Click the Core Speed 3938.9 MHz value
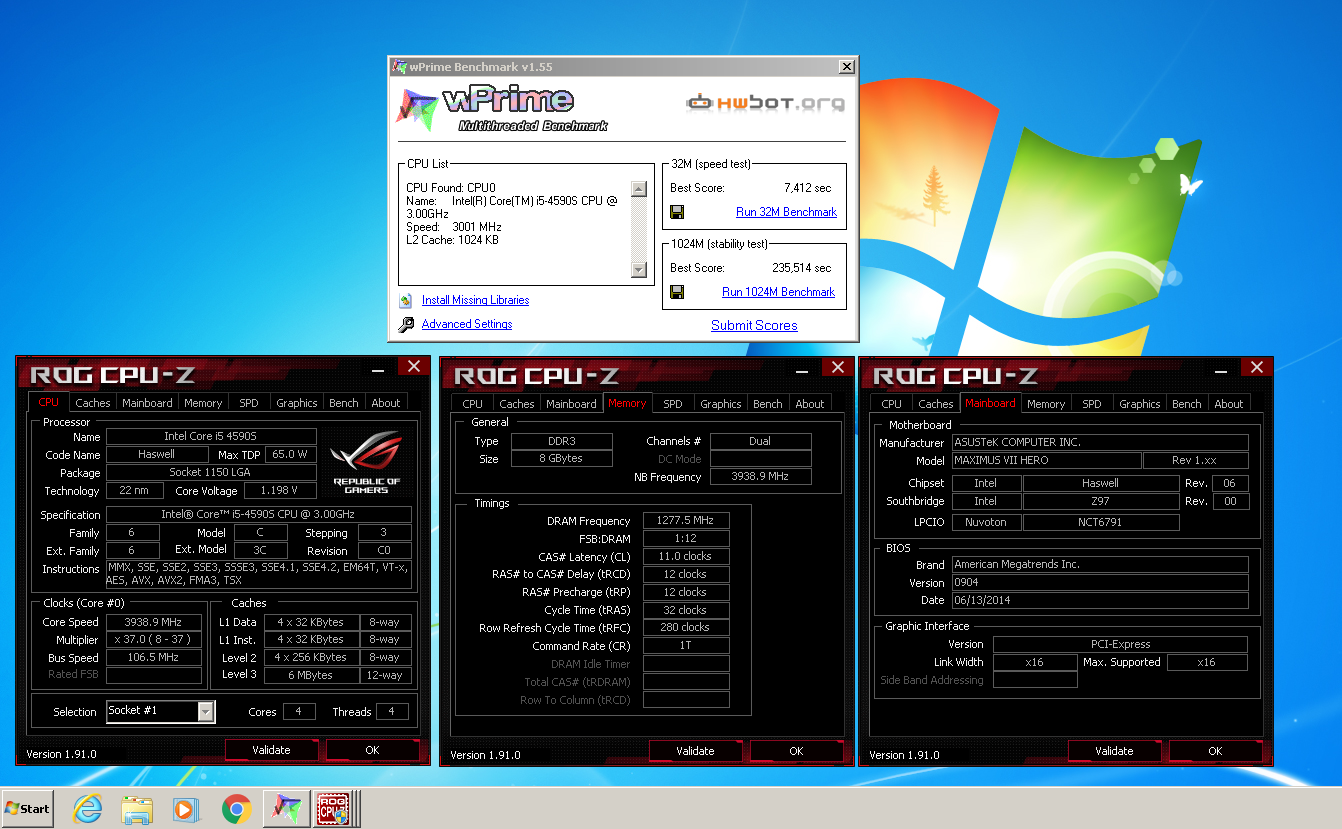 pyautogui.click(x=154, y=622)
